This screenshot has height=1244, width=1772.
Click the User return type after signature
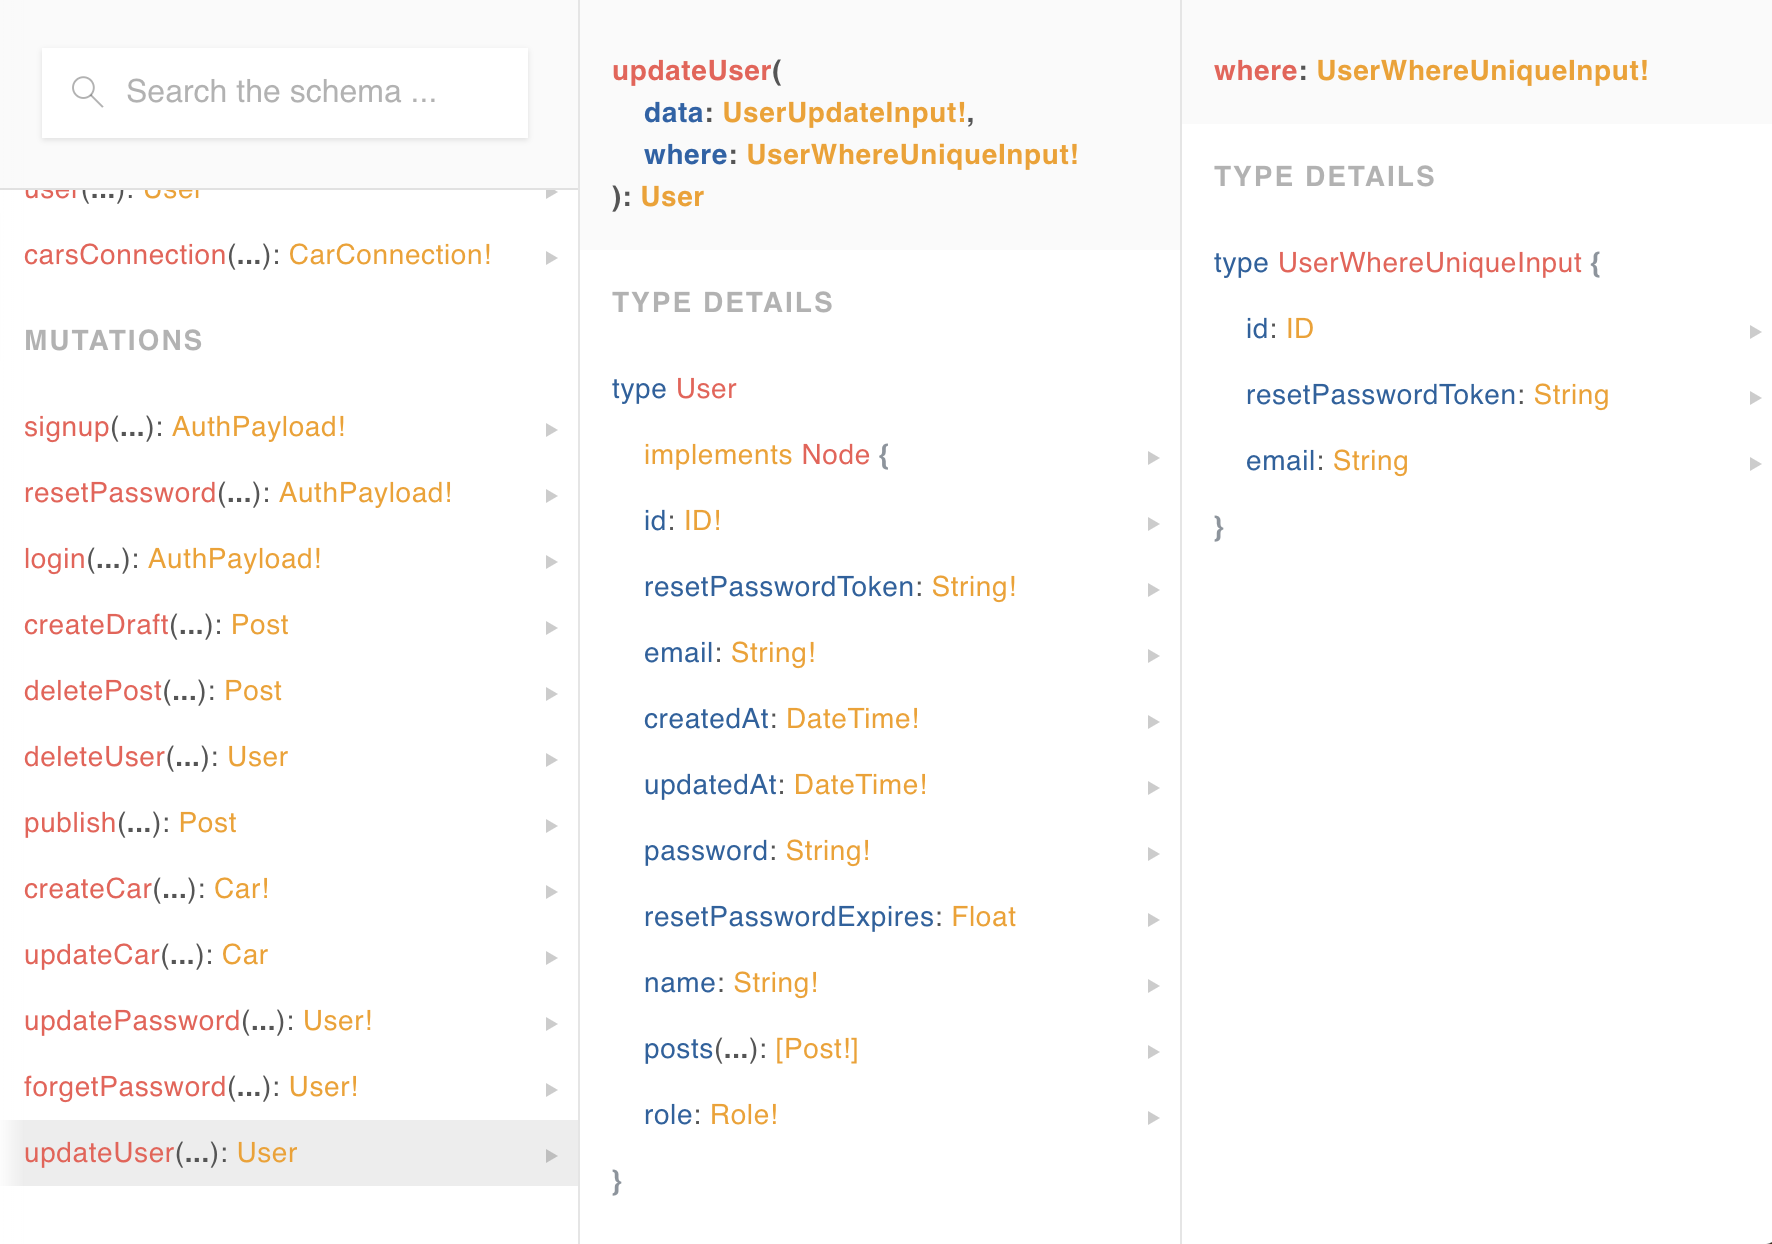pyautogui.click(x=672, y=197)
